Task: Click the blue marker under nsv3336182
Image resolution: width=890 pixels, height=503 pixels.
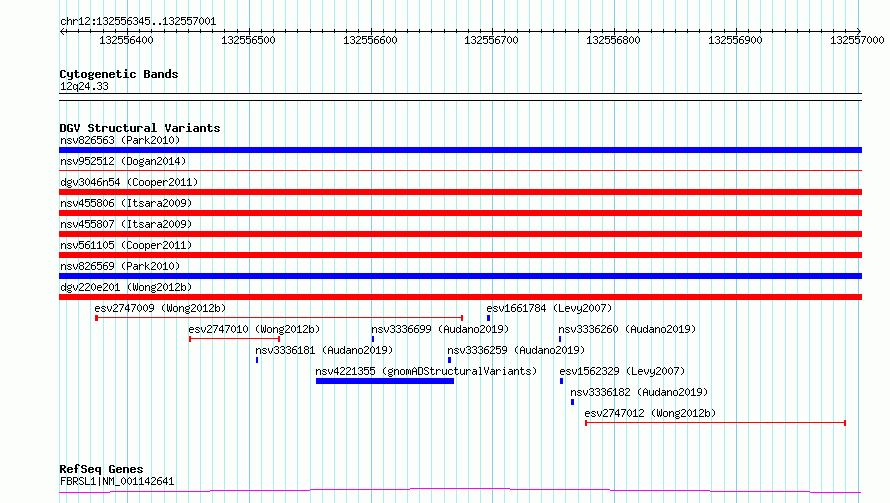Action: (x=573, y=402)
